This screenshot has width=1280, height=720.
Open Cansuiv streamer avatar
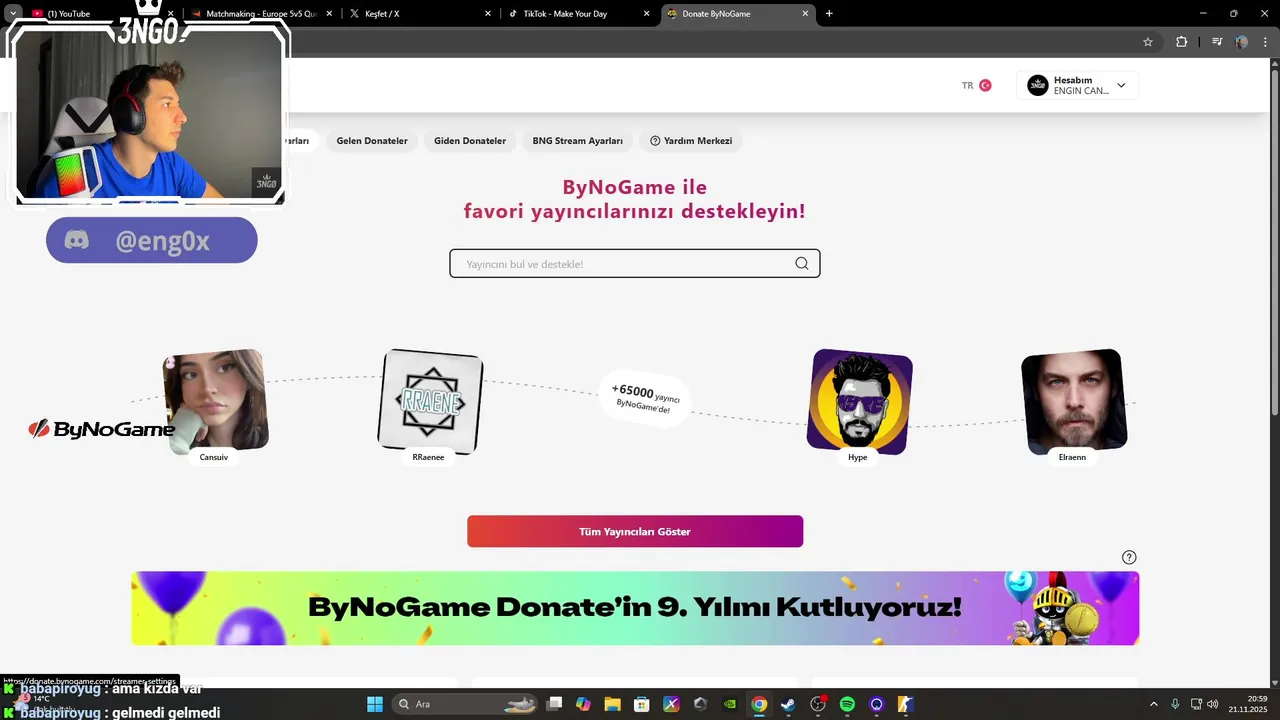click(x=215, y=400)
